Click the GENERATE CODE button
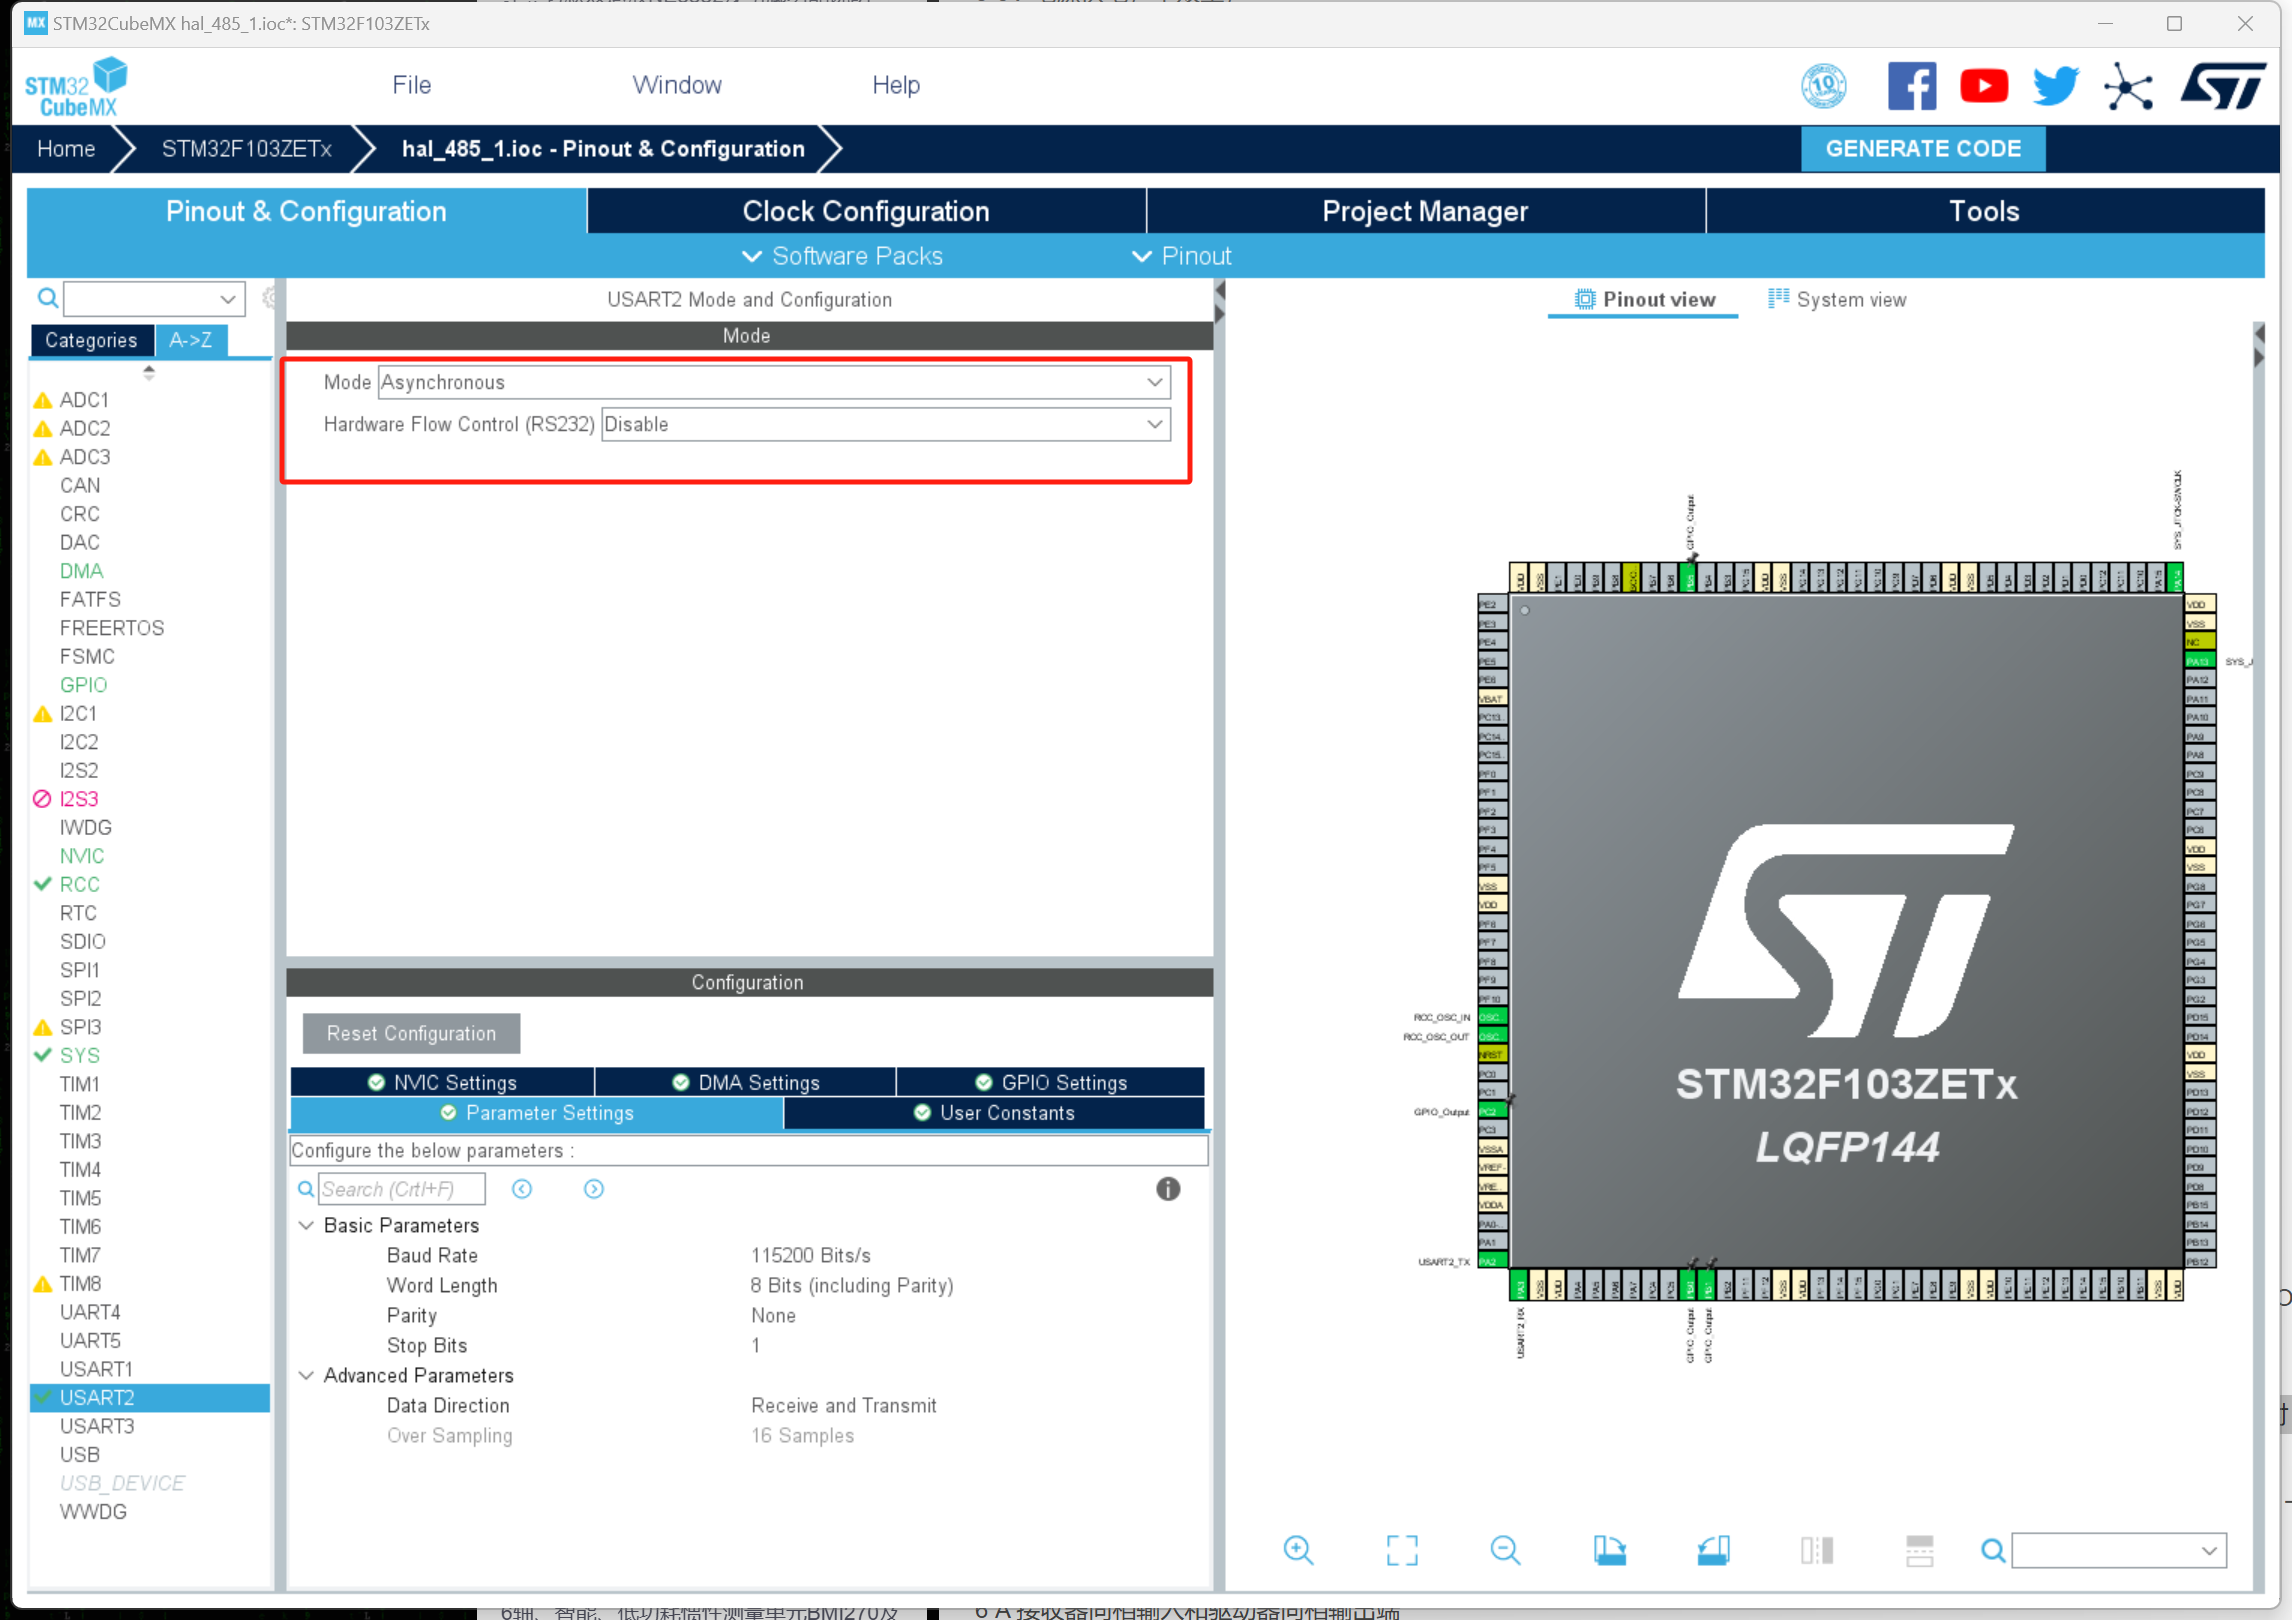 coord(1922,148)
